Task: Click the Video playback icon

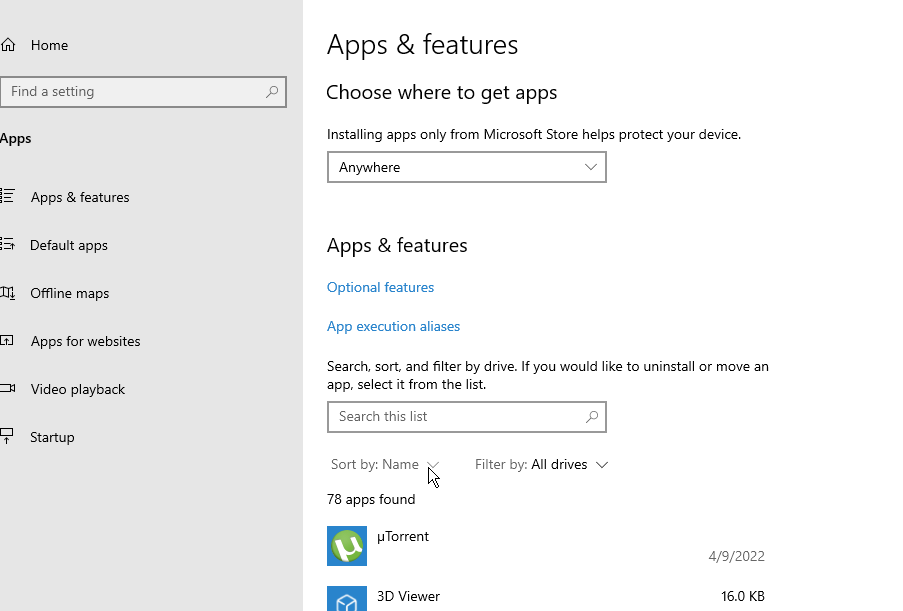Action: click(x=7, y=389)
